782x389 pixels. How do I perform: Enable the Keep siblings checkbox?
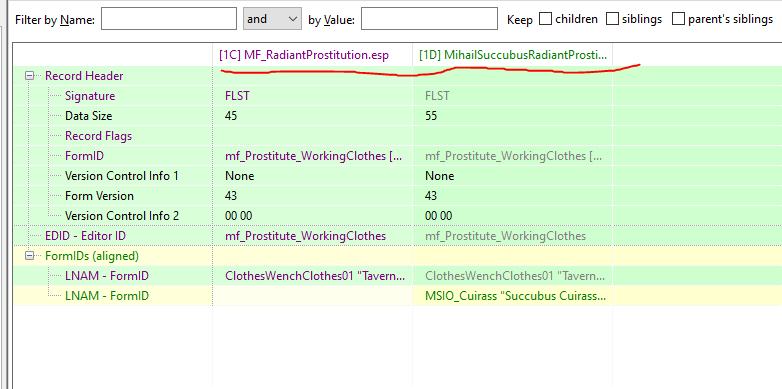(x=612, y=19)
